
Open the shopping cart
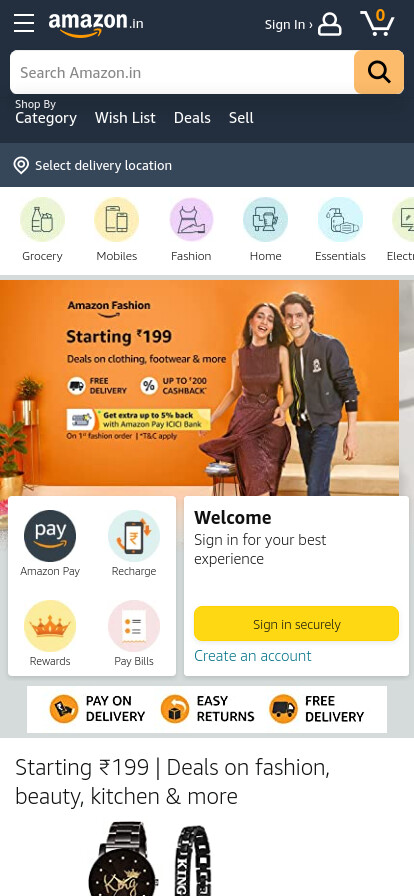point(377,23)
